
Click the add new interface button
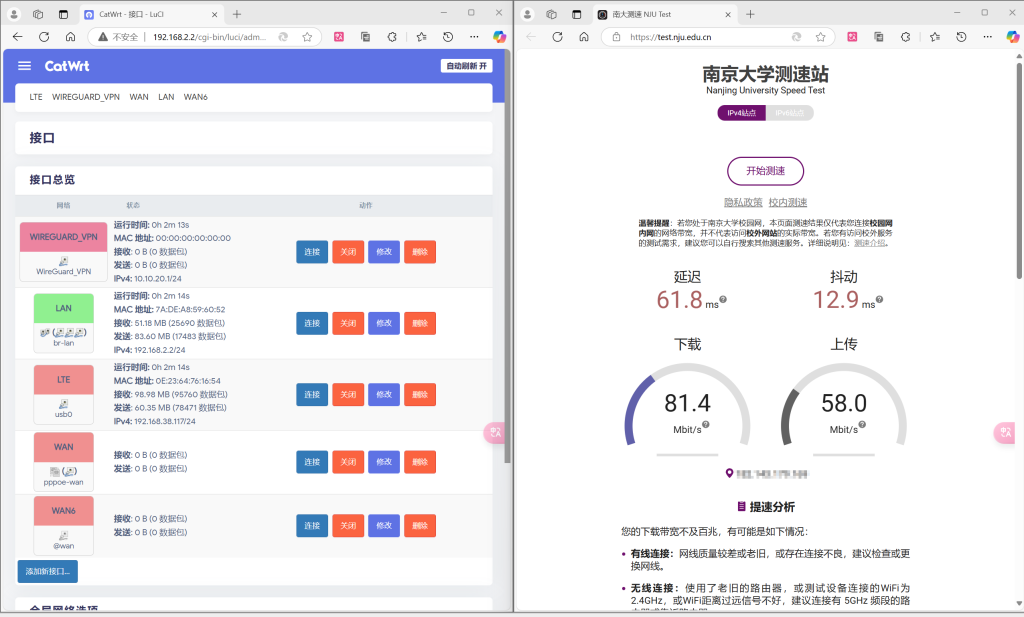click(48, 571)
